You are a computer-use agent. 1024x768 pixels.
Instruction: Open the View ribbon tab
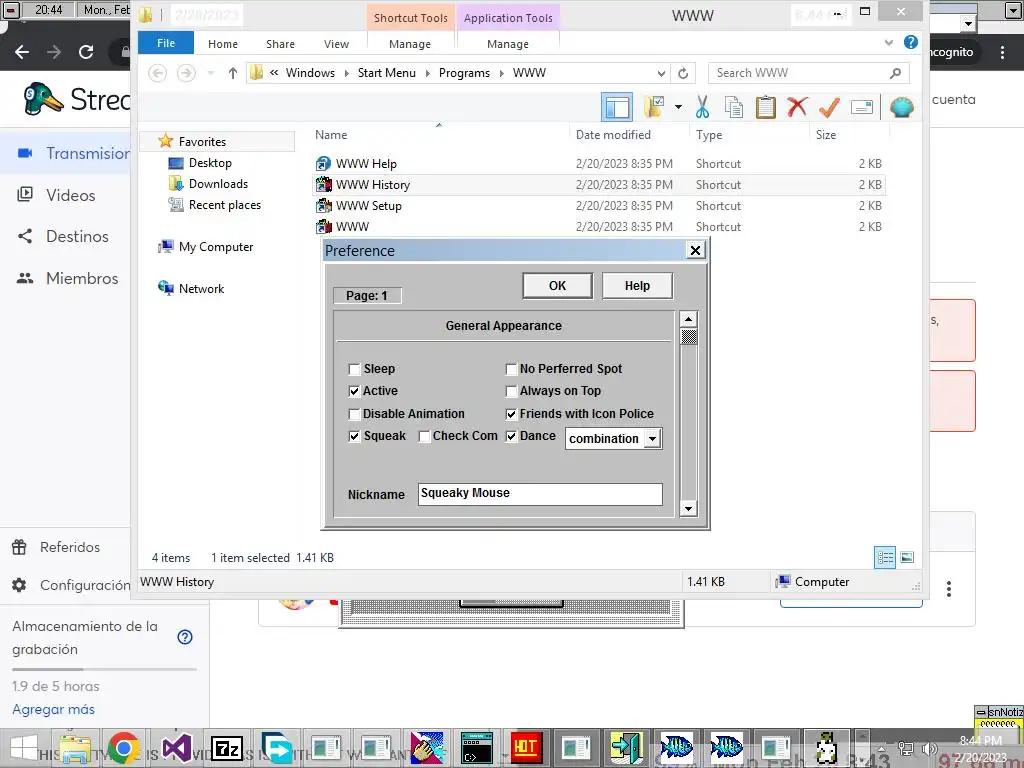click(x=336, y=44)
